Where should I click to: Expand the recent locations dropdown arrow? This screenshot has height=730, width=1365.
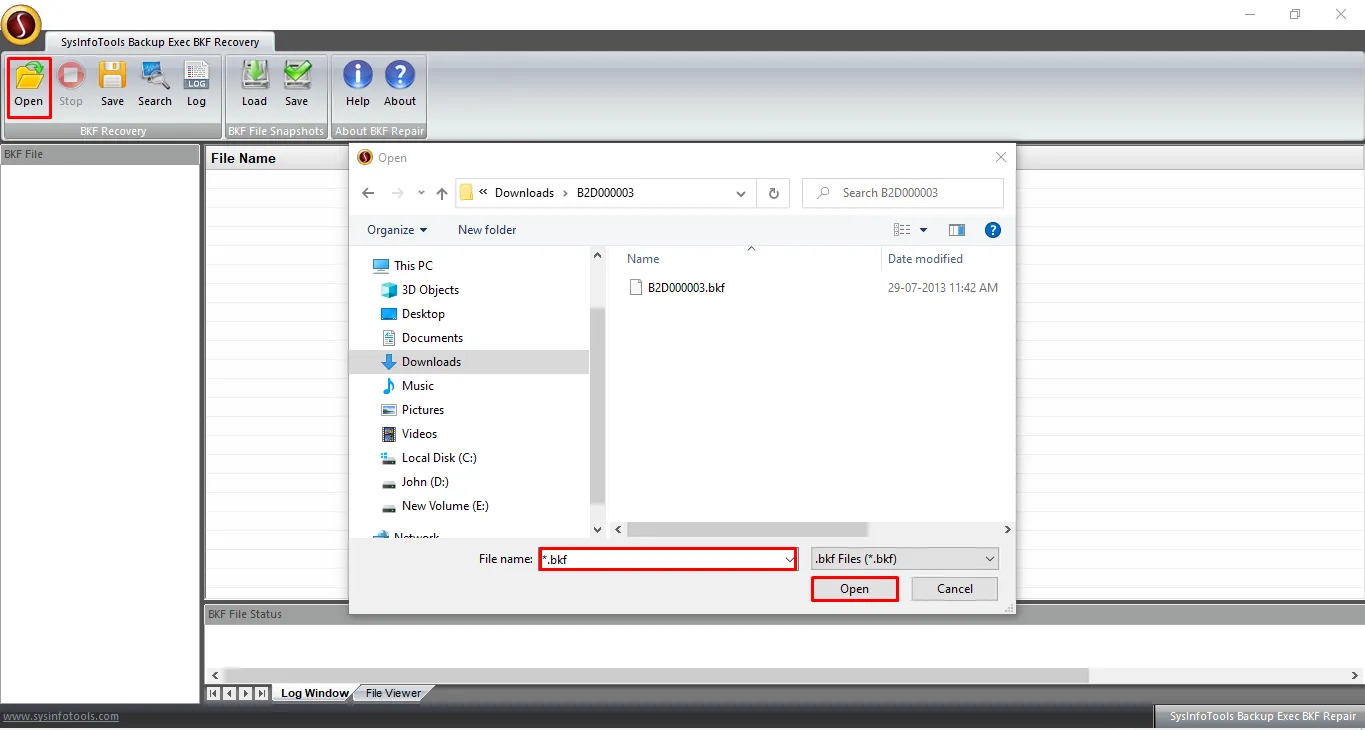pyautogui.click(x=421, y=193)
